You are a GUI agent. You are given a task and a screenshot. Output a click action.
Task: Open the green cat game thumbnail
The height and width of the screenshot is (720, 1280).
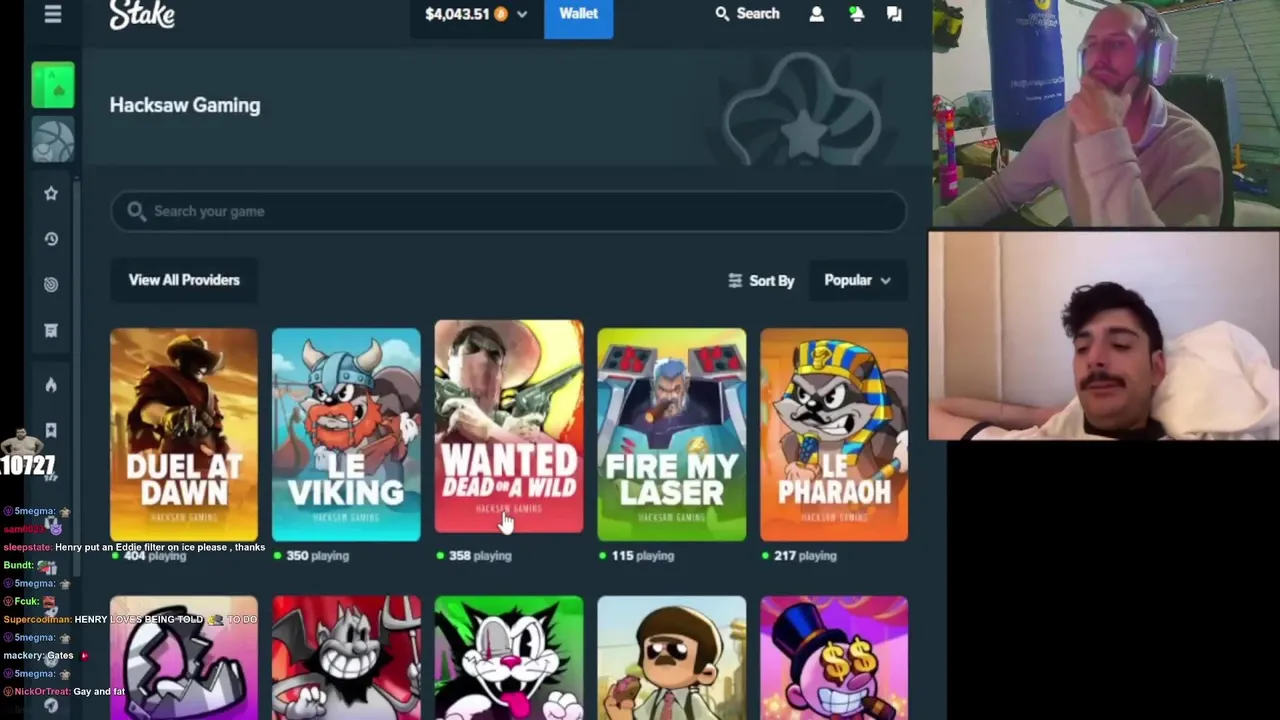(x=509, y=658)
